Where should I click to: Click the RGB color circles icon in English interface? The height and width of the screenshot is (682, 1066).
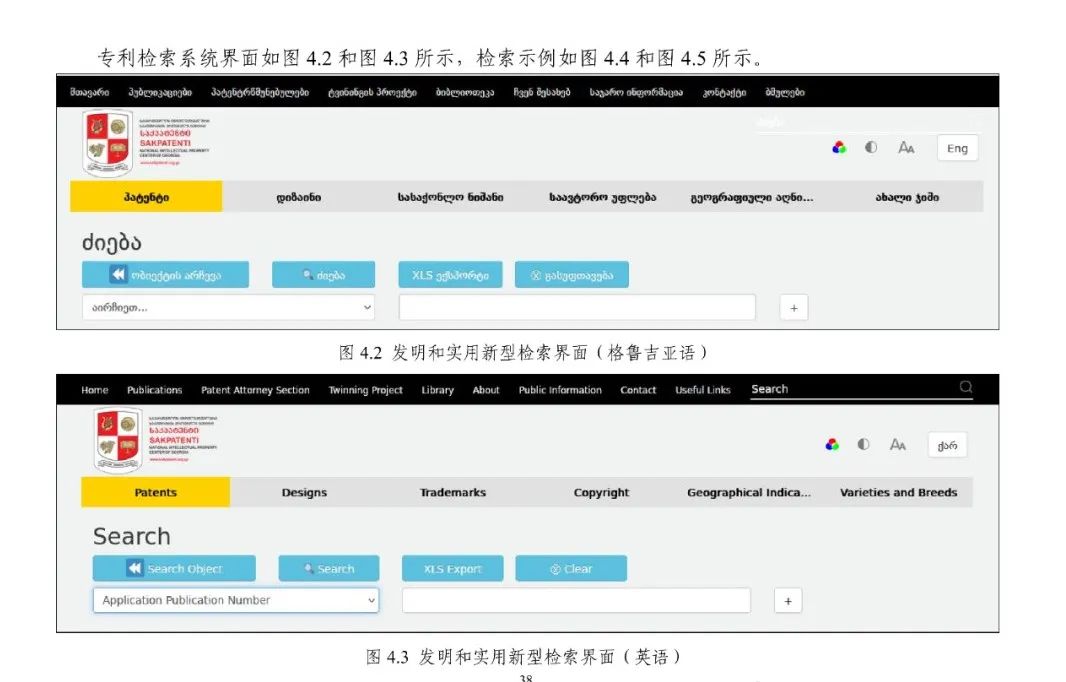(x=832, y=445)
